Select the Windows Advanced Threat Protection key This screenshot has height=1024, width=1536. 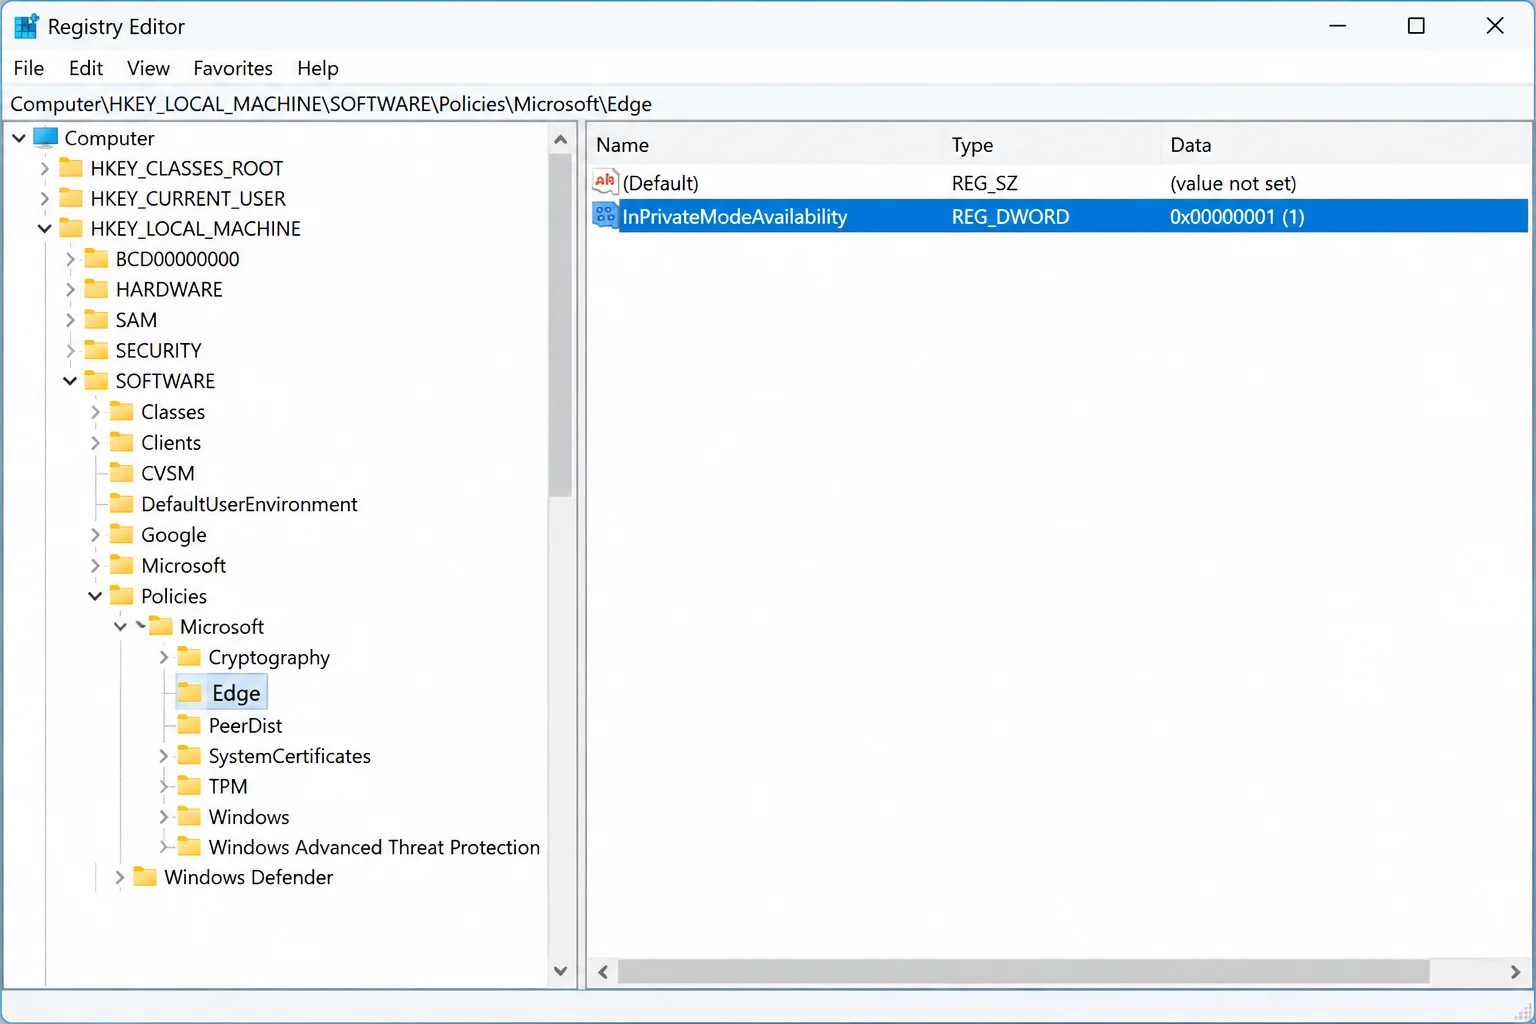click(x=374, y=847)
